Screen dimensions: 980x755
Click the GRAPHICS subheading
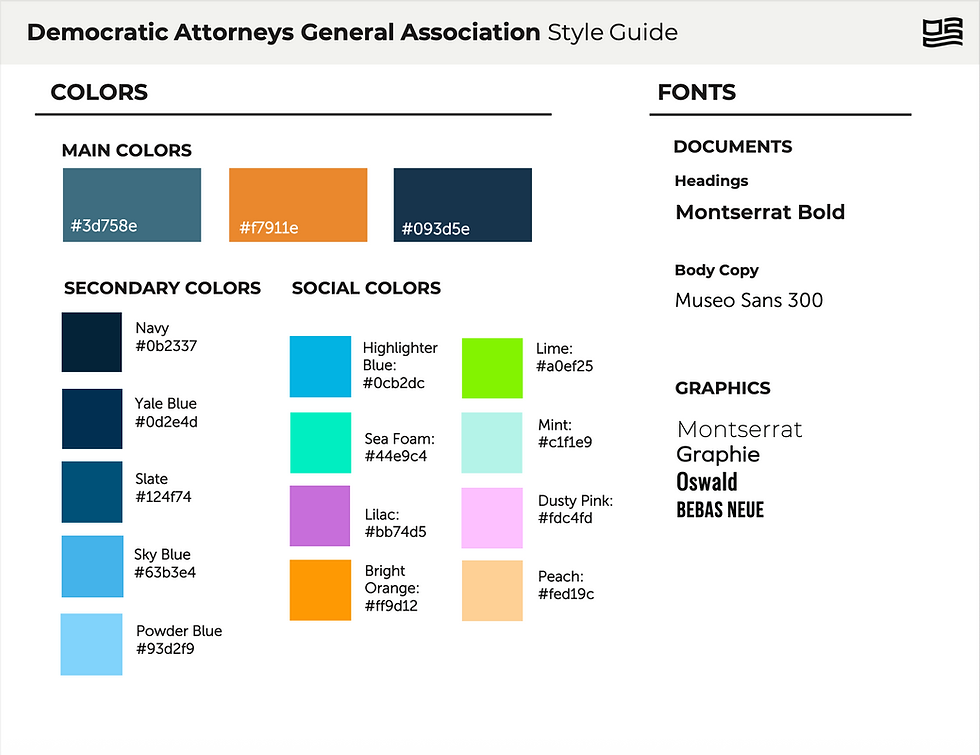point(722,388)
